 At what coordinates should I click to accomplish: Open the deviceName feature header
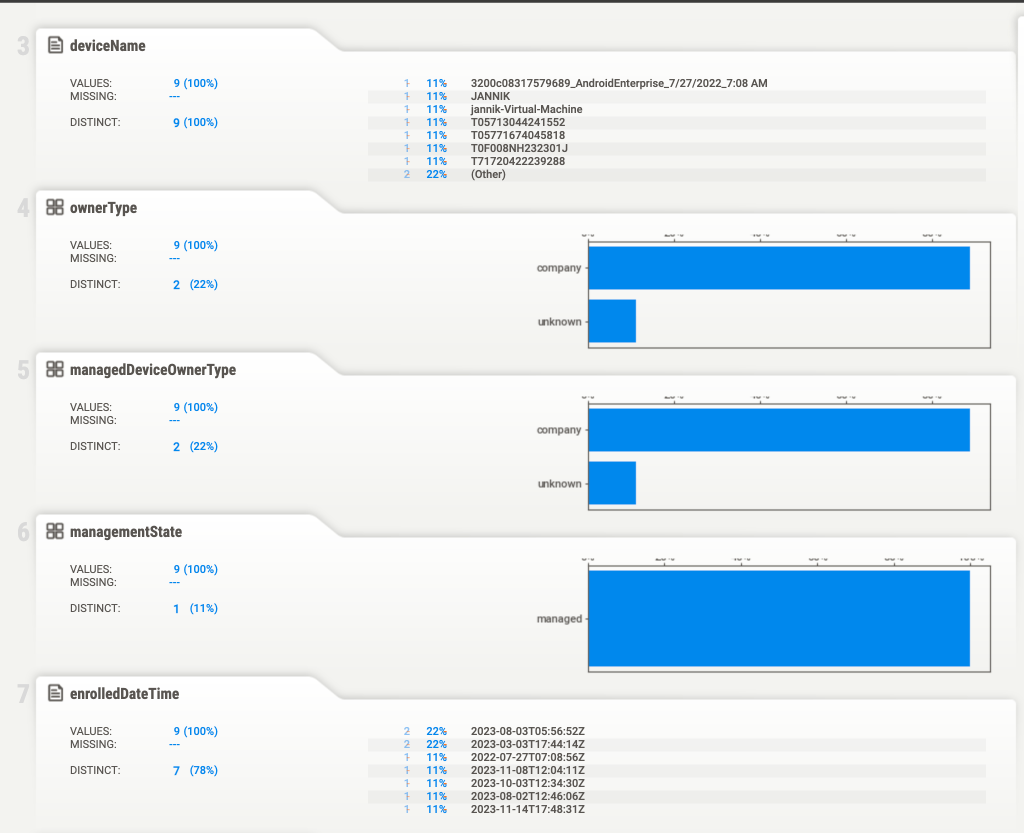pyautogui.click(x=107, y=45)
